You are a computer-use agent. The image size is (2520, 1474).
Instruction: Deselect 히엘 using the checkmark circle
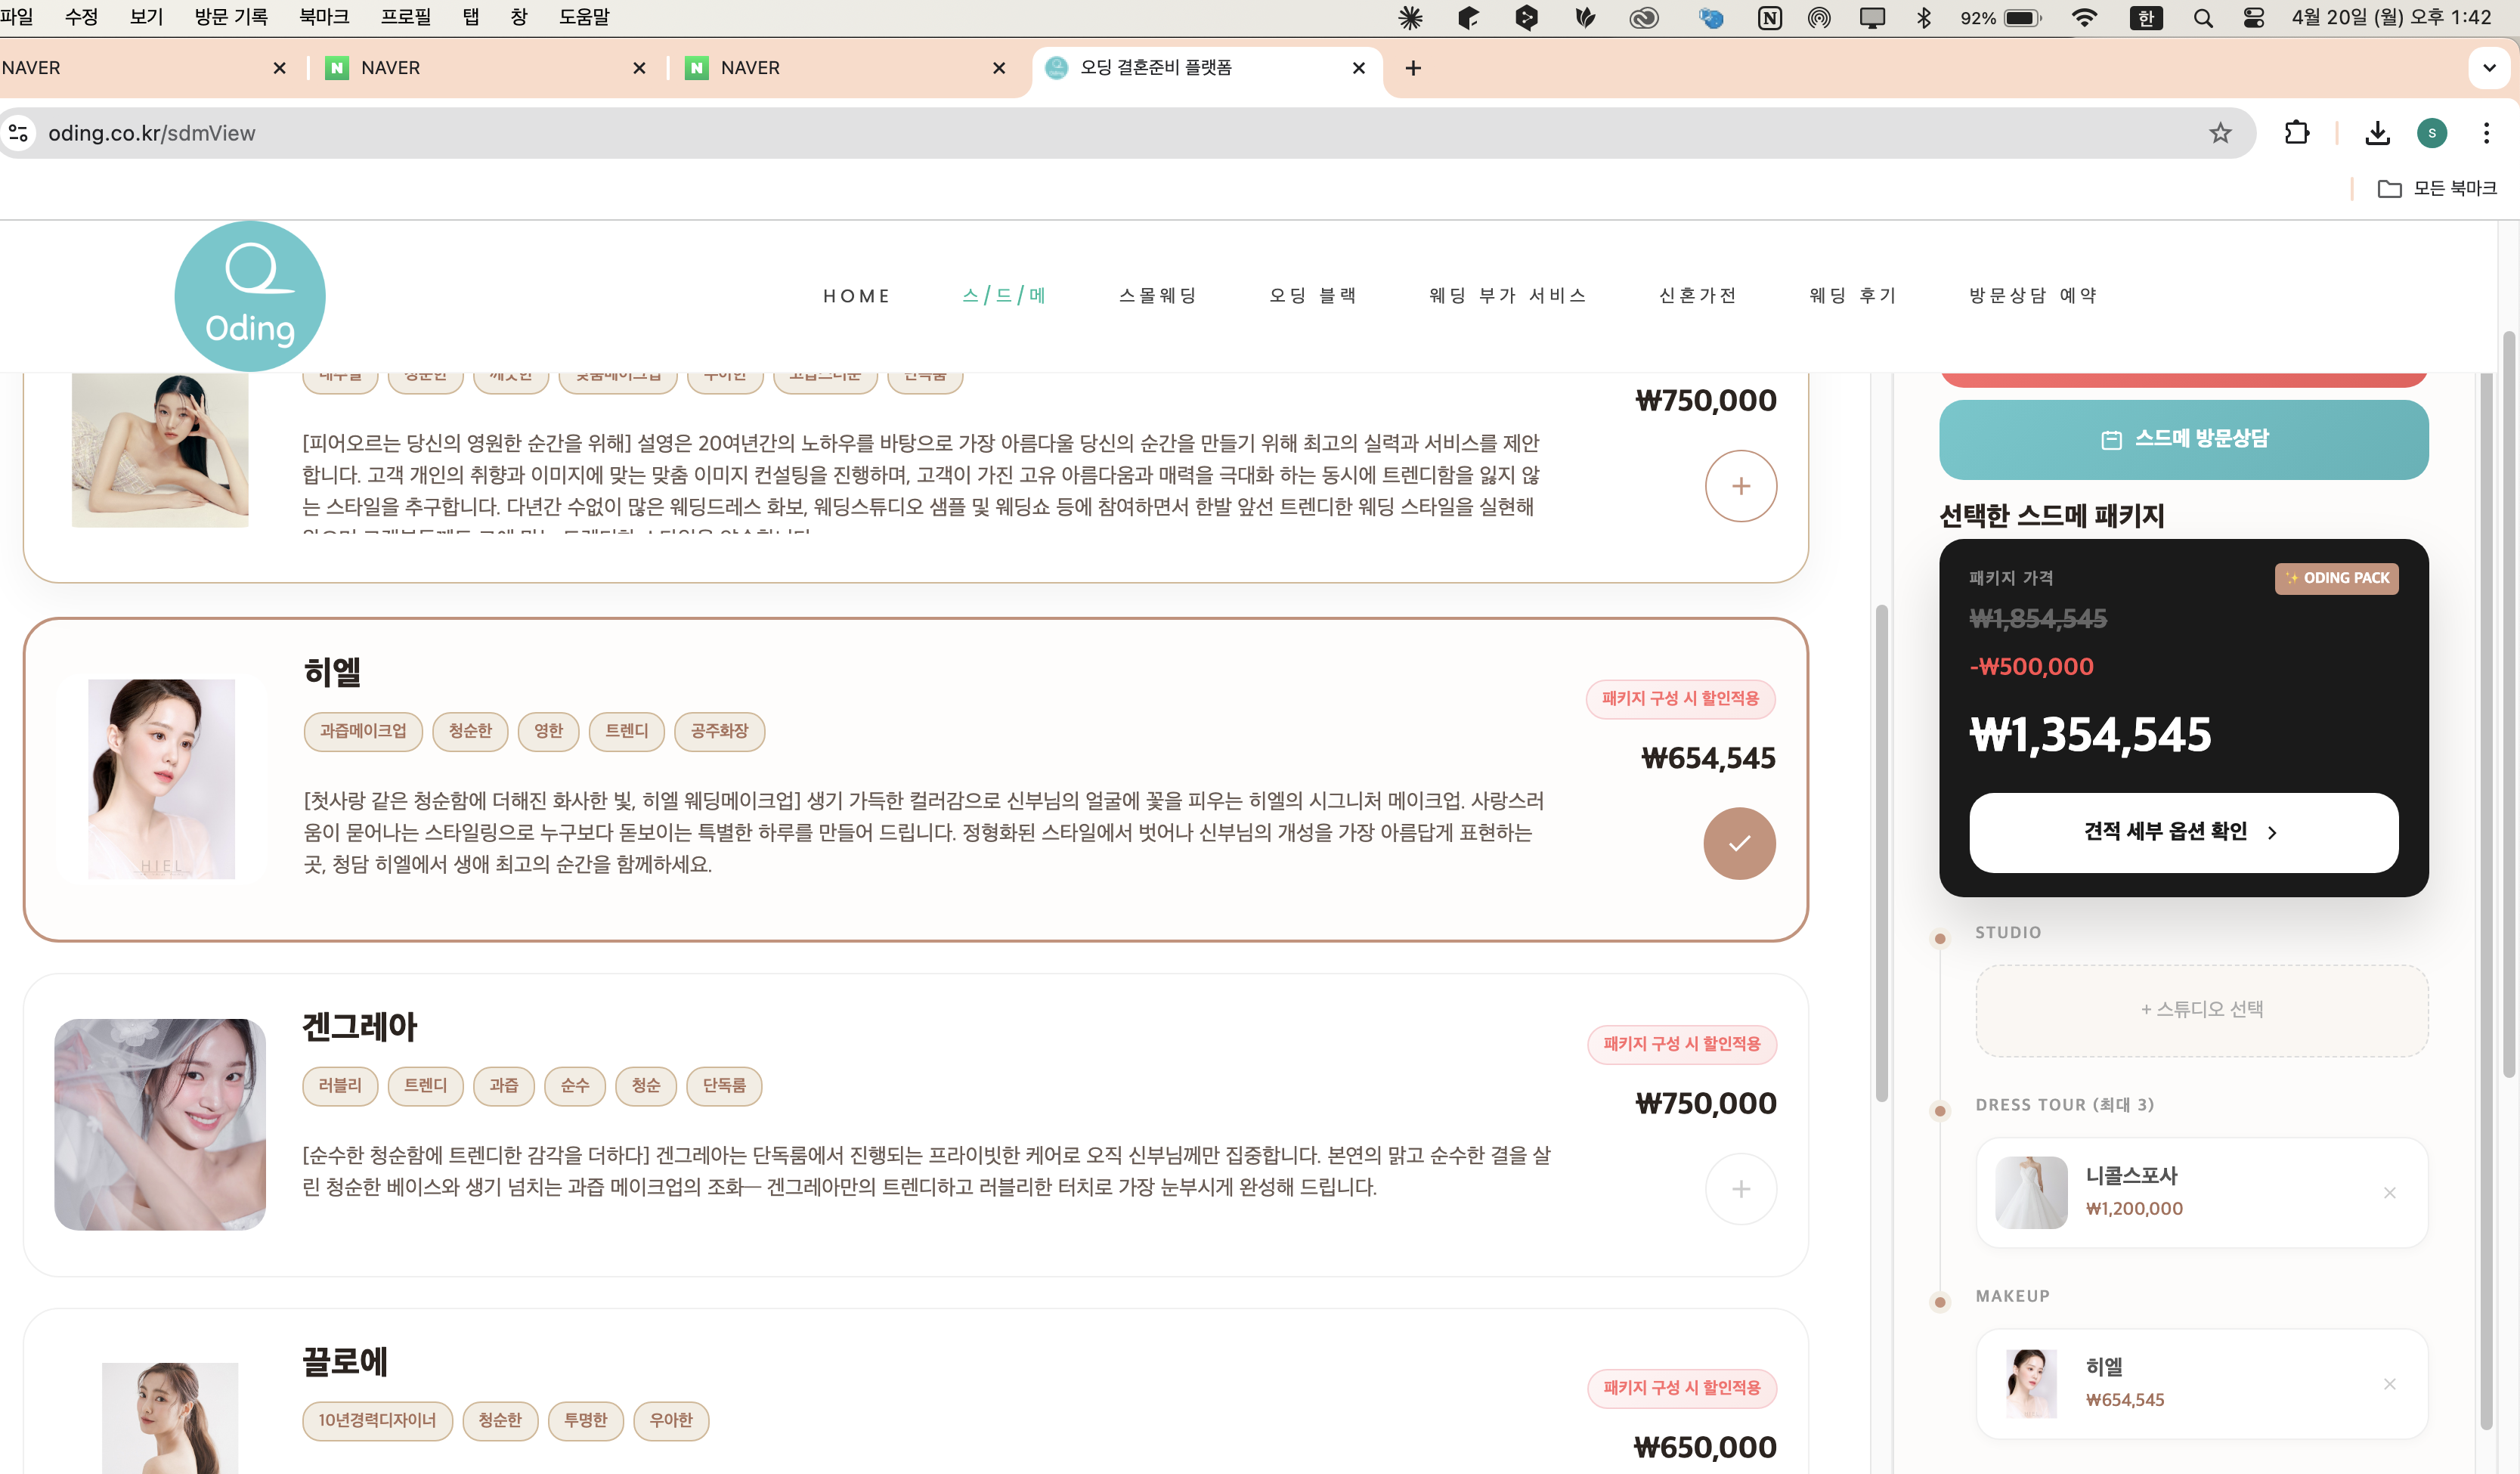(1740, 843)
